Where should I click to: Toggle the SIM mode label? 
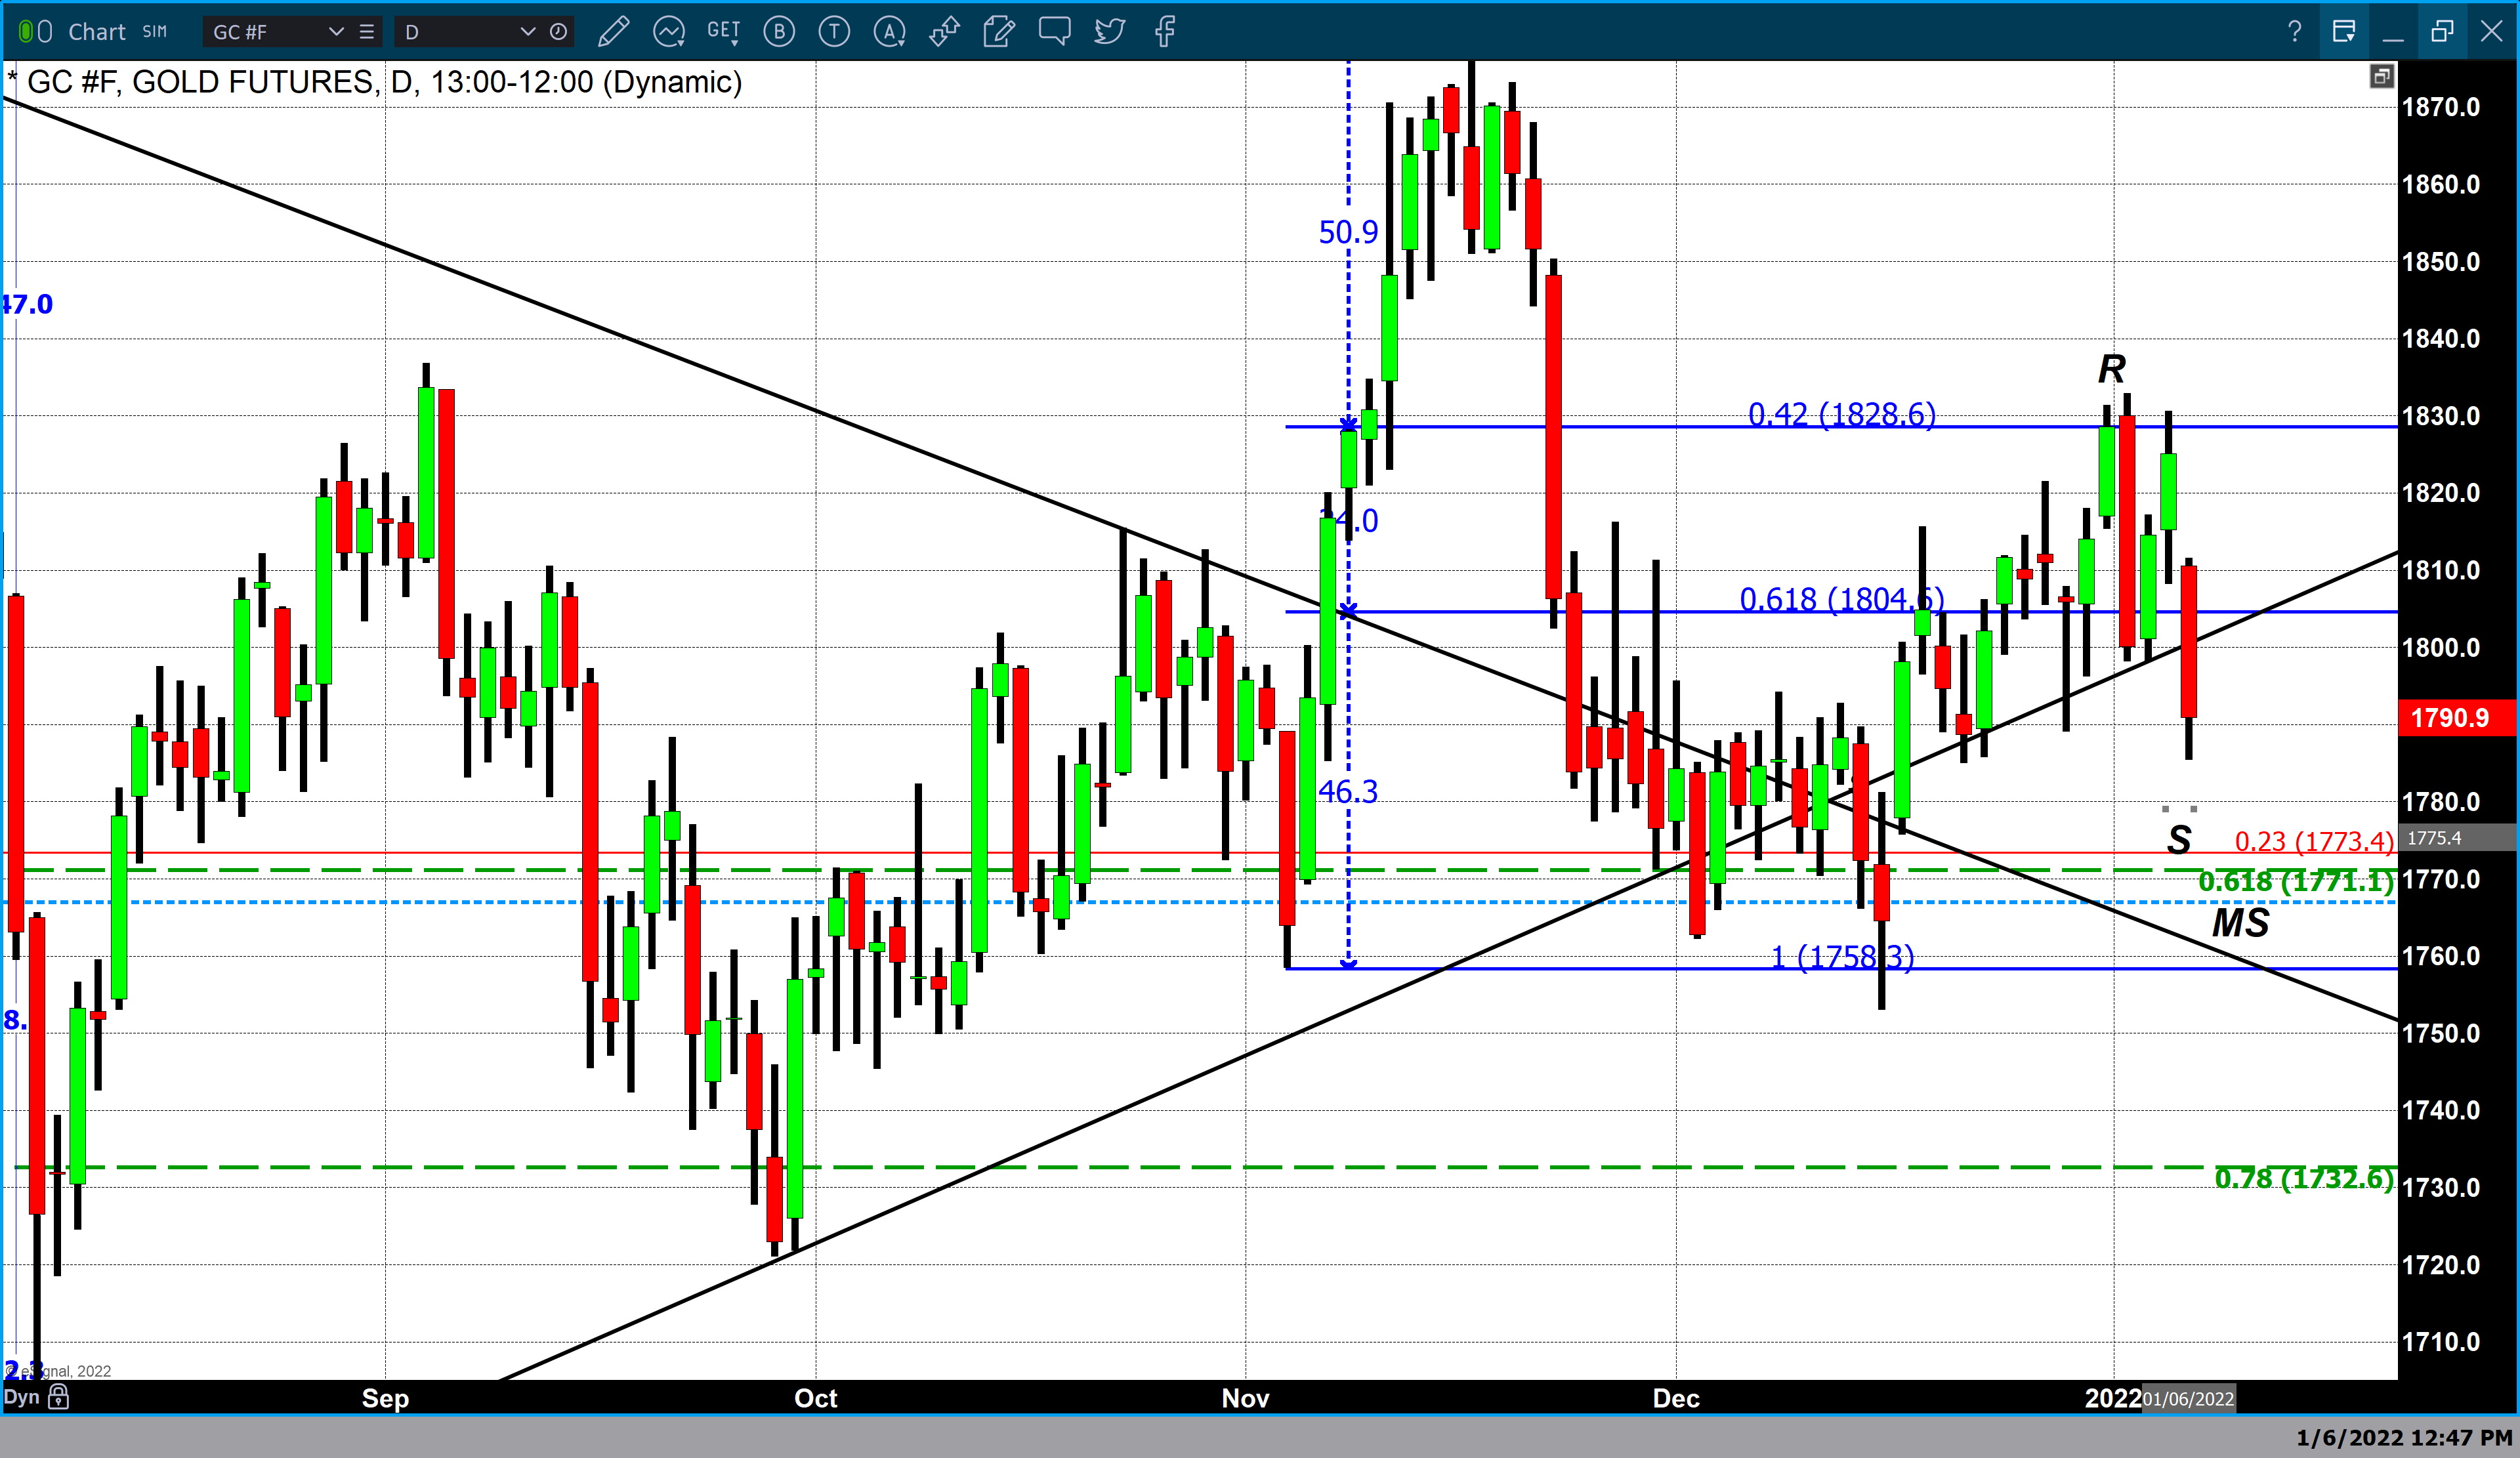coord(154,32)
